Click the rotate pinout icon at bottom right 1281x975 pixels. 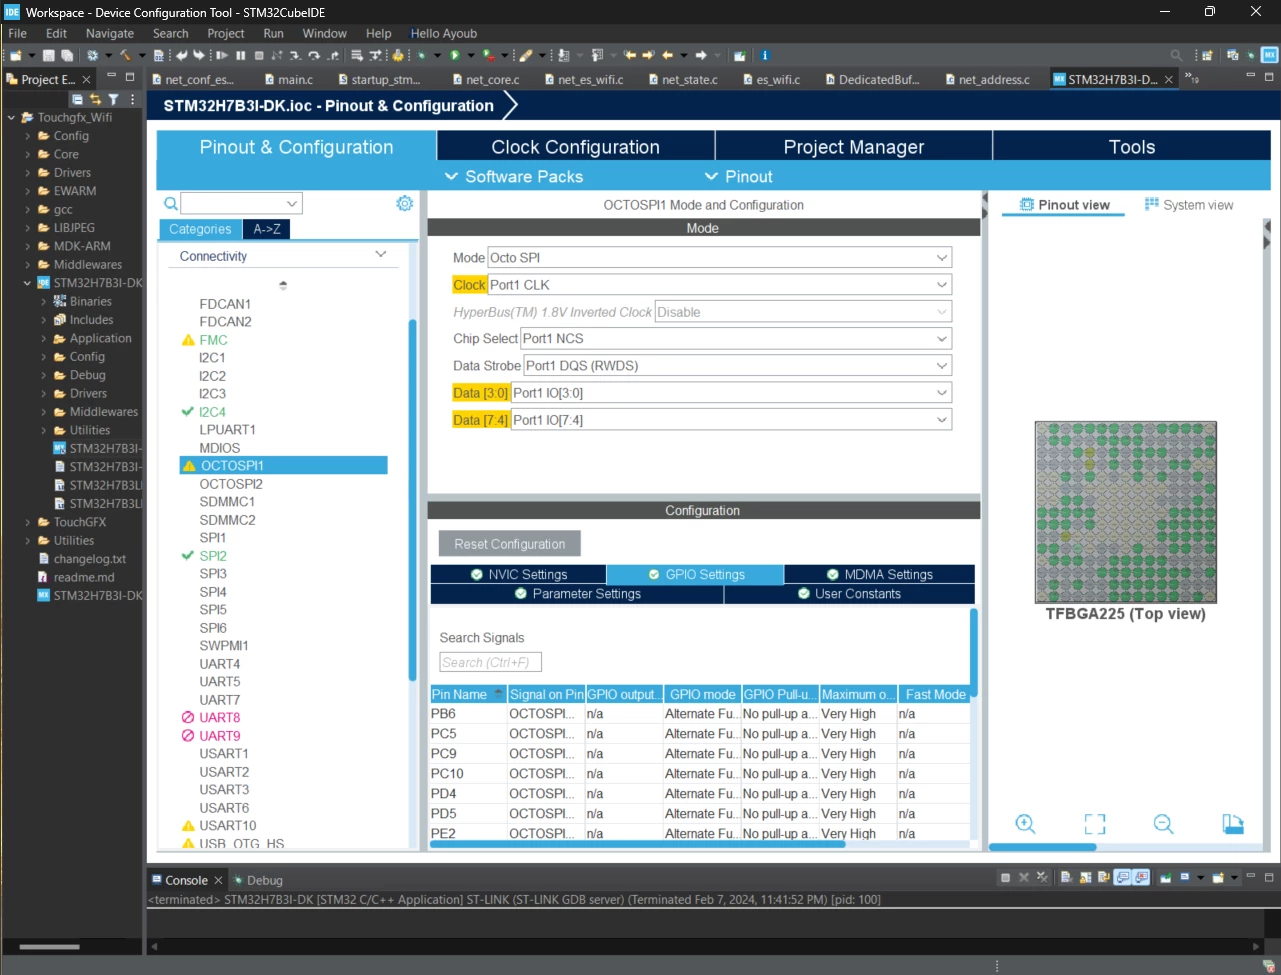point(1233,823)
